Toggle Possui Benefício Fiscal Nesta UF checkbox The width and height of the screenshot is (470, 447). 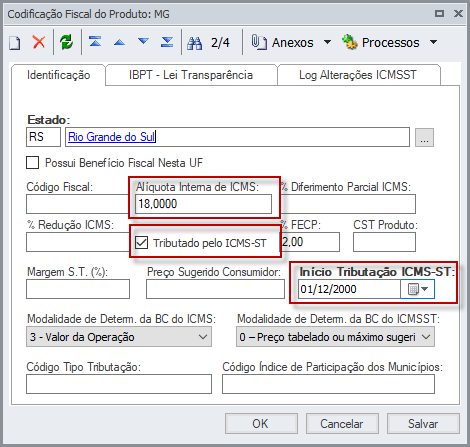[32, 163]
